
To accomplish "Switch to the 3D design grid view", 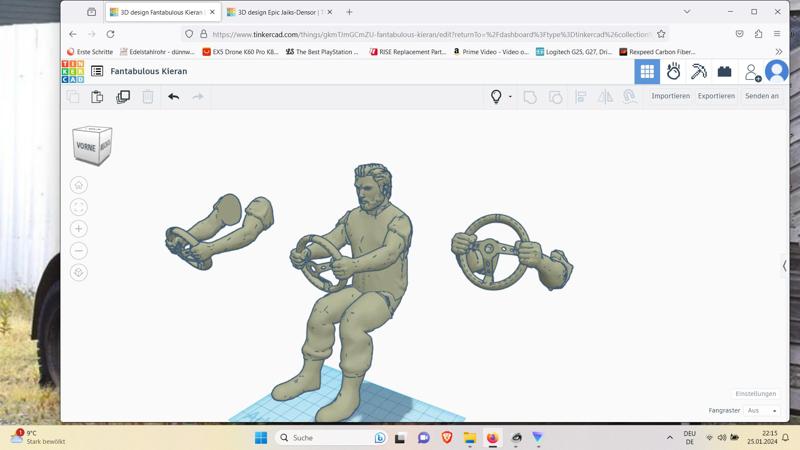I will click(647, 71).
